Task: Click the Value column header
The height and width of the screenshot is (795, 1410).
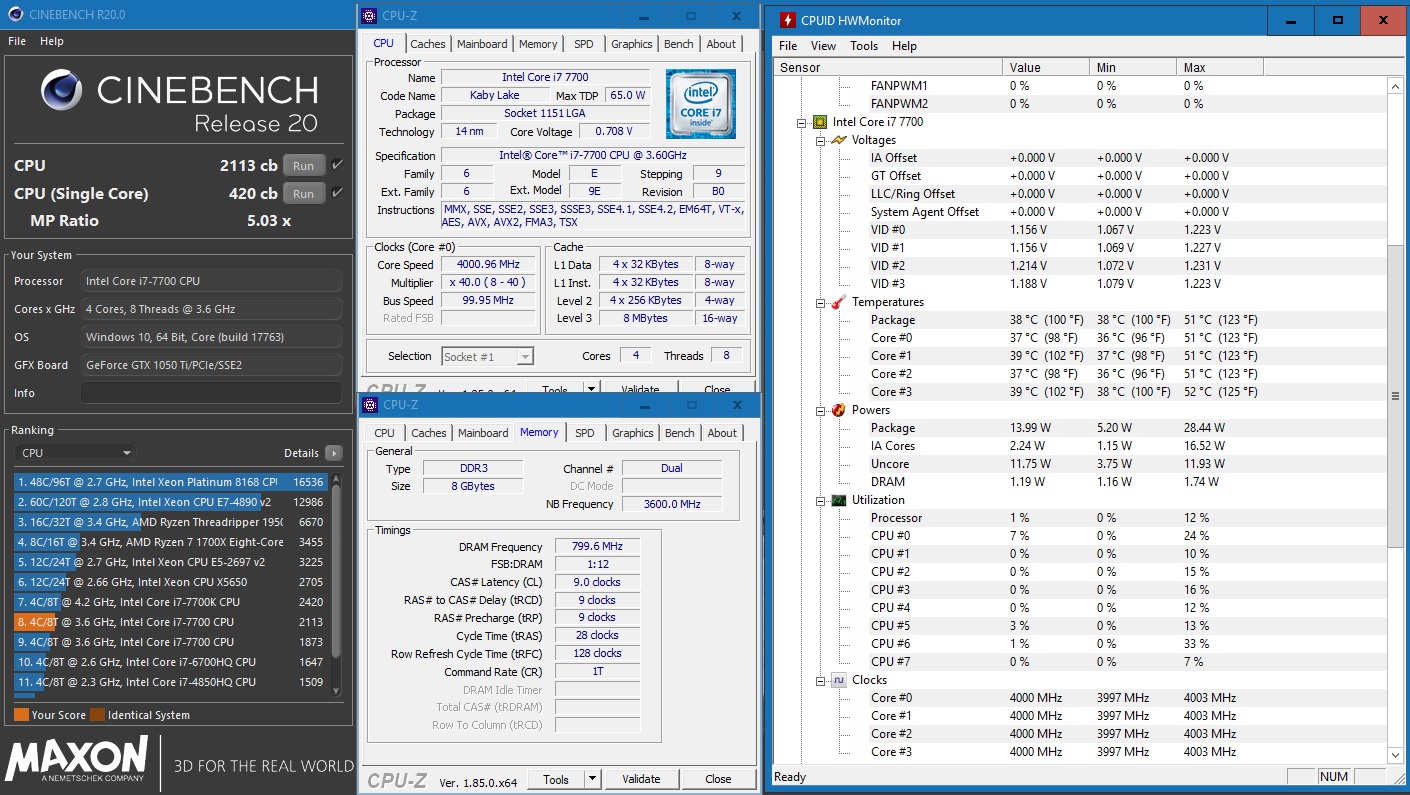Action: pos(1046,67)
